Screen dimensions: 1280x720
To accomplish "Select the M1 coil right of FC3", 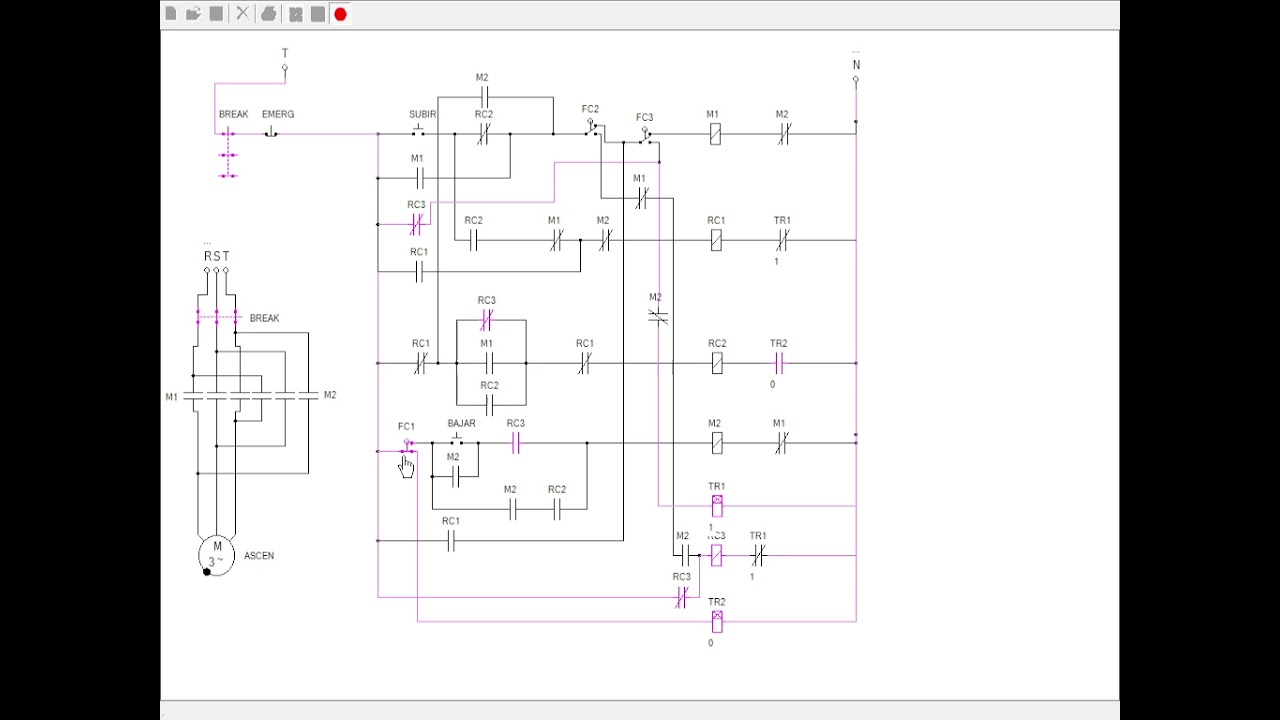I will click(715, 133).
